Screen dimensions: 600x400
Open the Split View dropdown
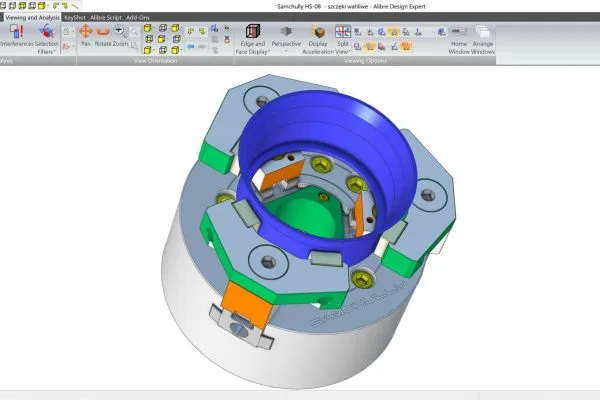pos(342,39)
